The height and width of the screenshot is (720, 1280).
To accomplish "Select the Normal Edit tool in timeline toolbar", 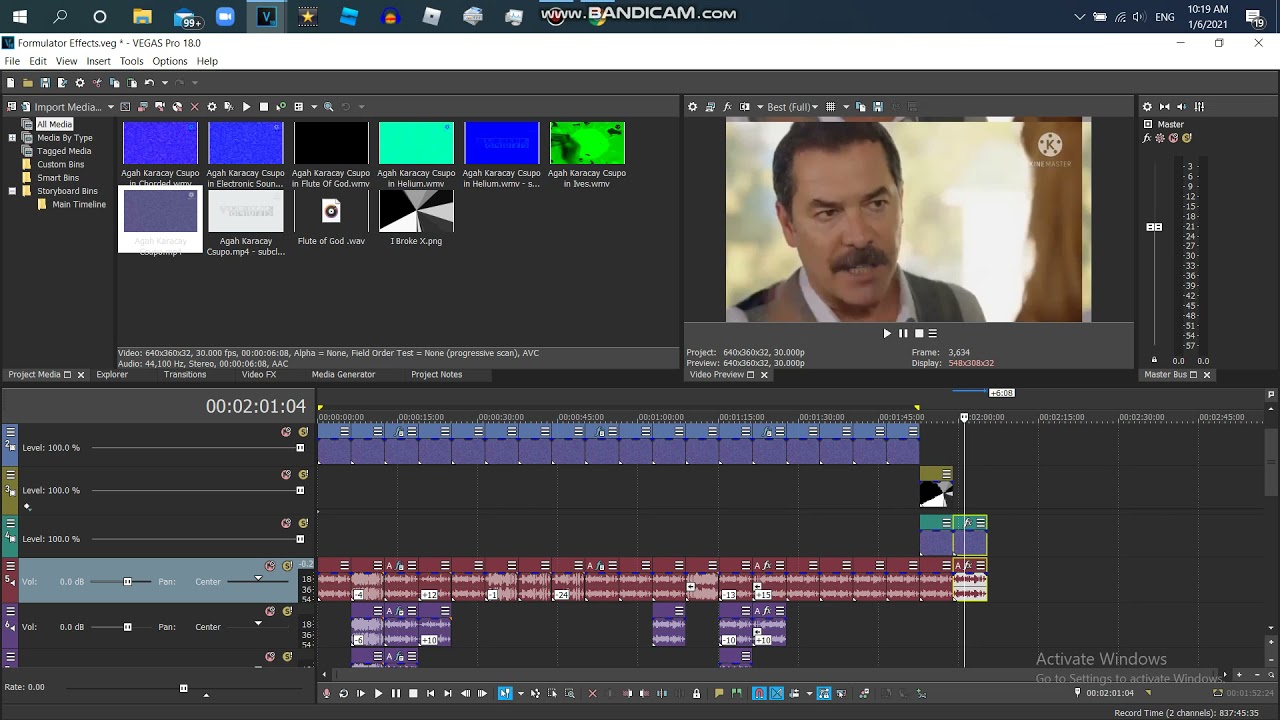I will [505, 693].
